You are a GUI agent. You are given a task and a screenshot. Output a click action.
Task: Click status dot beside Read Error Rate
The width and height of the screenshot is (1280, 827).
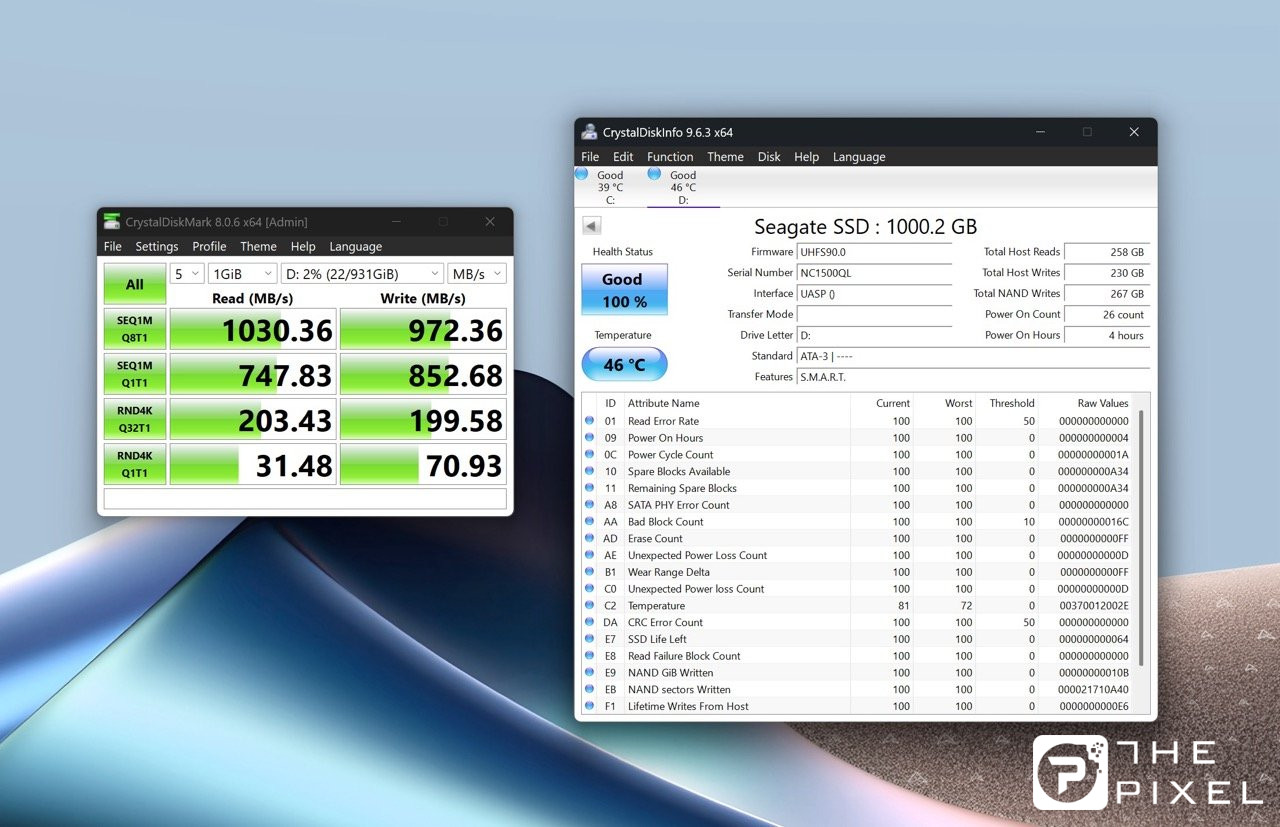pyautogui.click(x=589, y=421)
